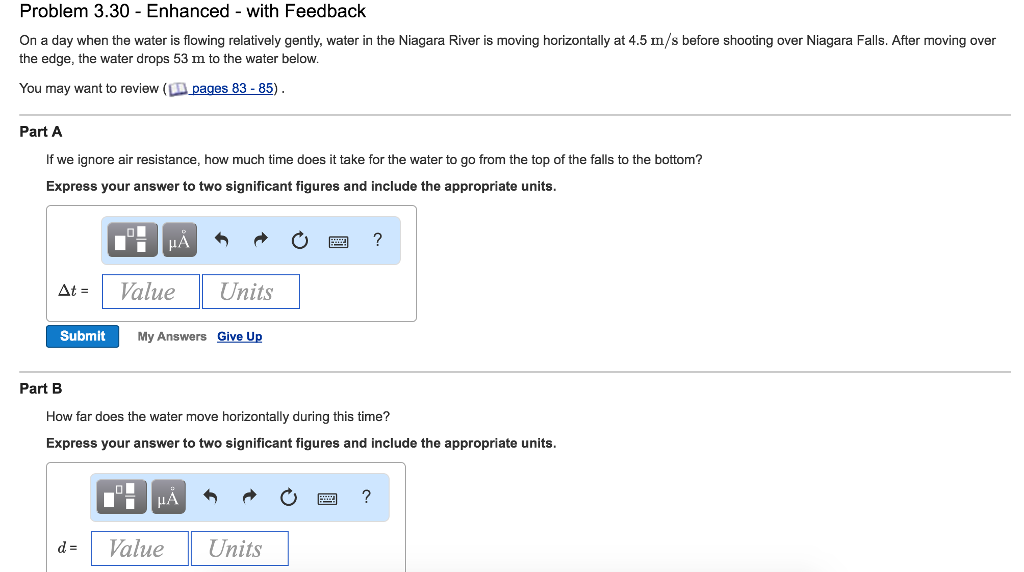Screen dimensions: 1024x572
Task: Select the Part B heading
Action: point(40,389)
